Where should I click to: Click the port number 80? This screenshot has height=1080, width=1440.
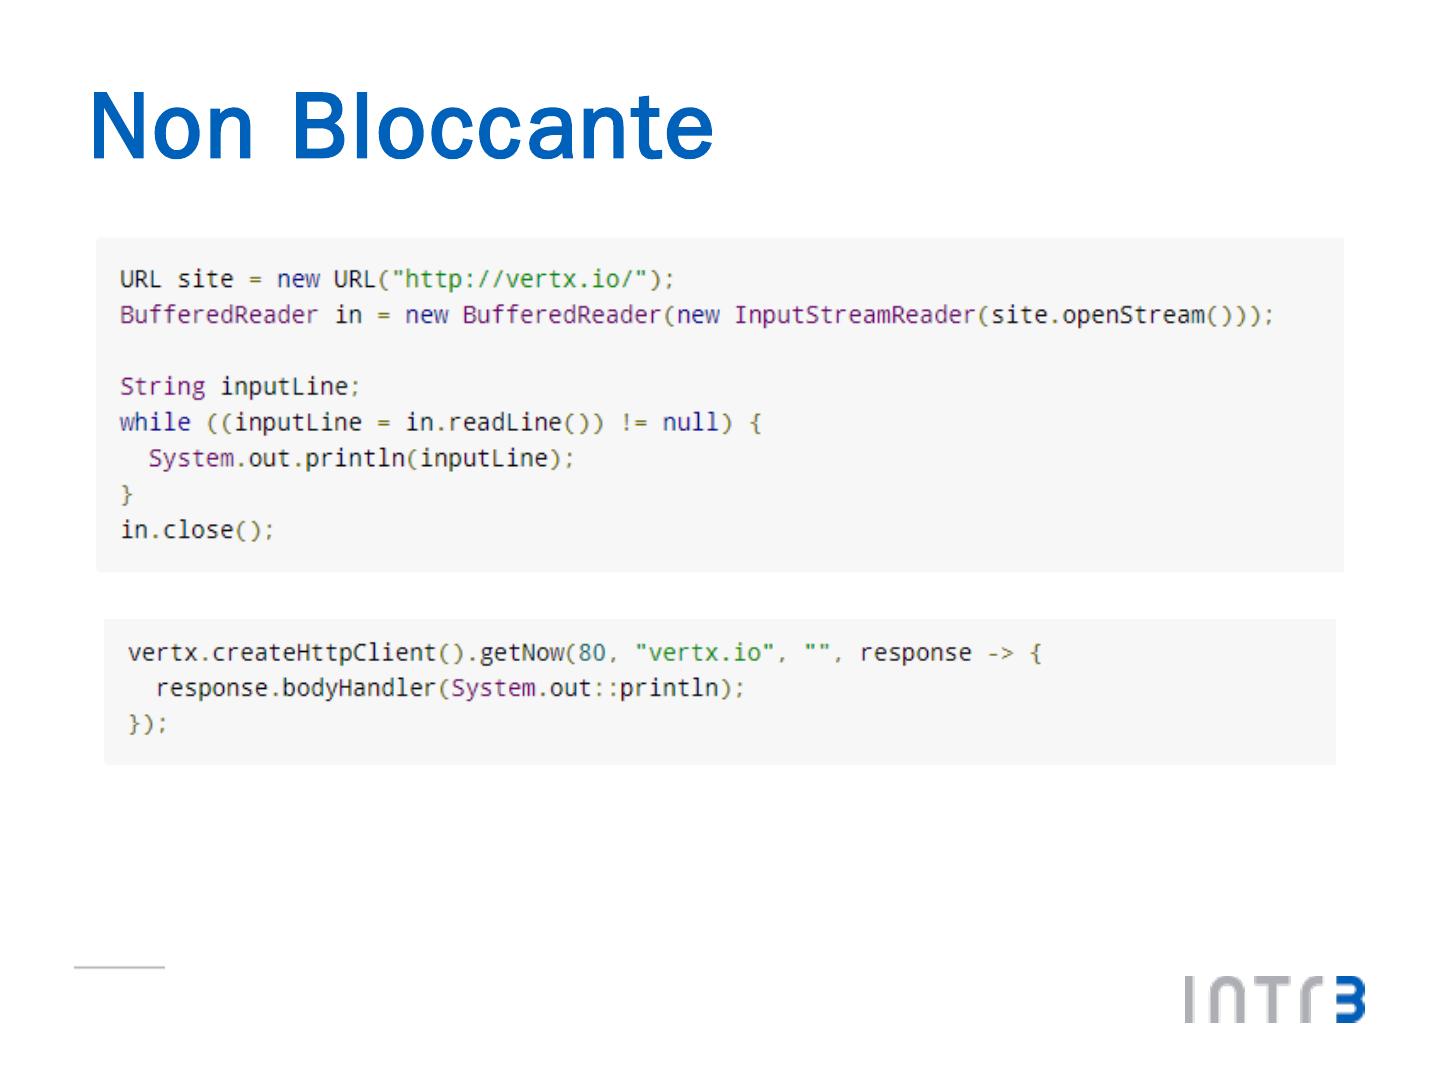(592, 653)
